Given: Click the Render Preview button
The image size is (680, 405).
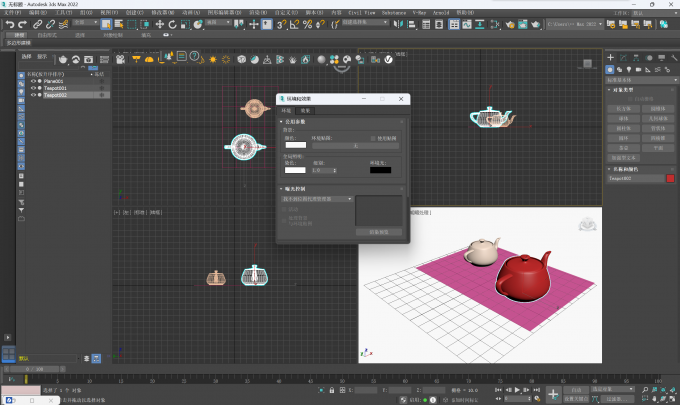Looking at the screenshot, I should pos(378,232).
